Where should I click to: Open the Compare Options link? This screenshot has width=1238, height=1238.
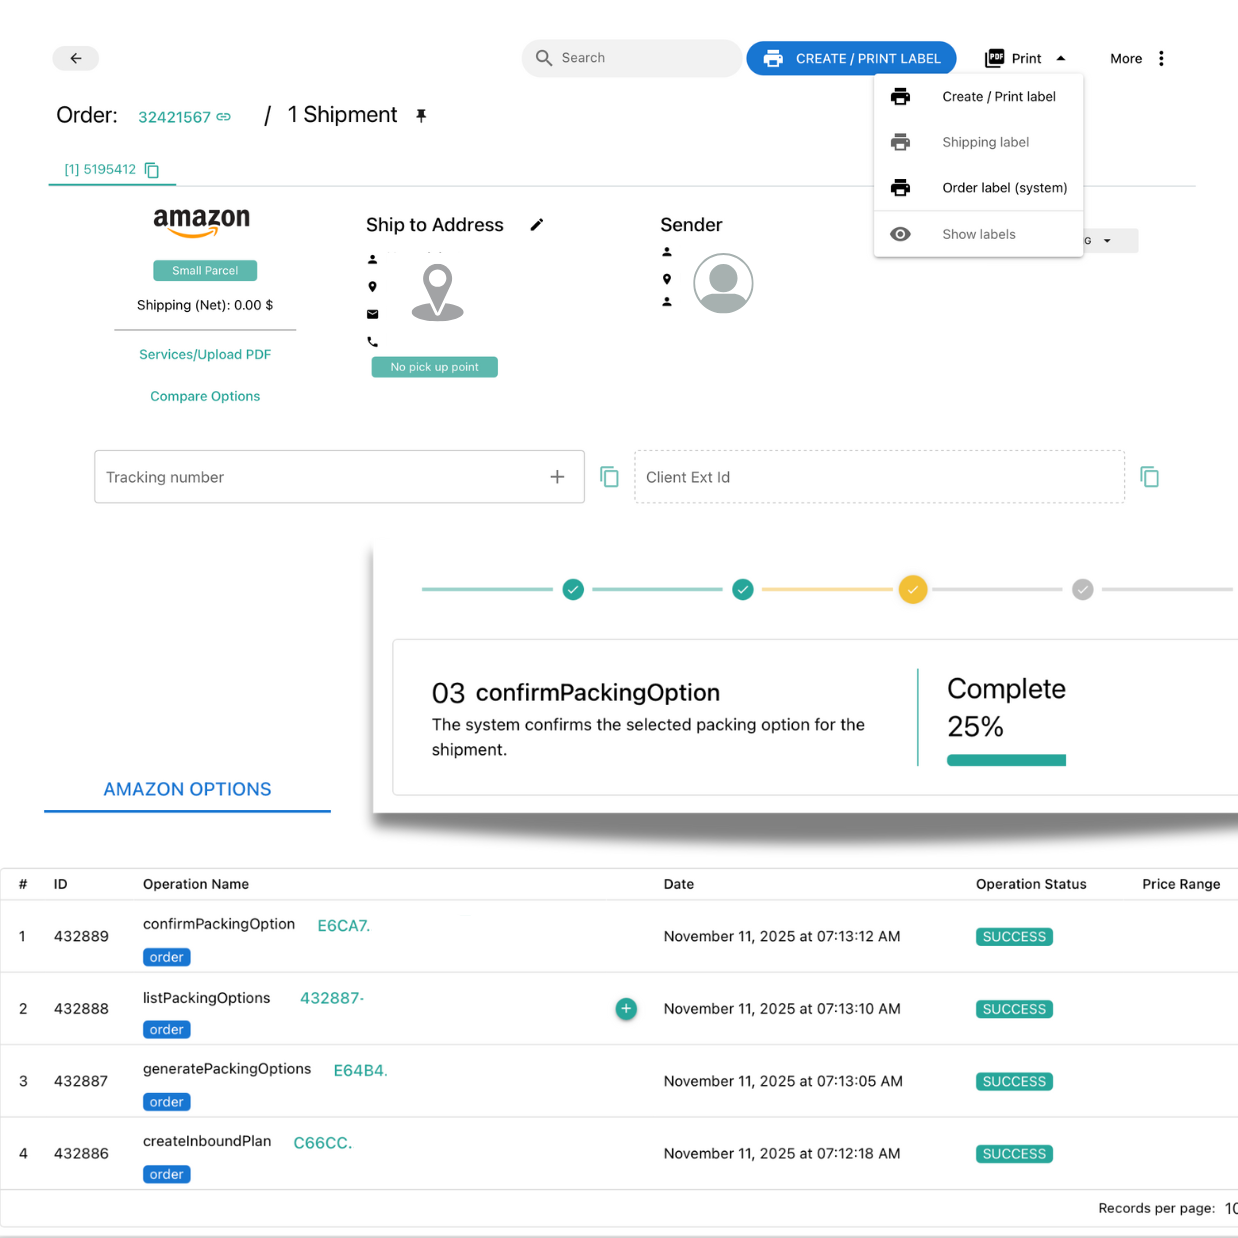[205, 396]
